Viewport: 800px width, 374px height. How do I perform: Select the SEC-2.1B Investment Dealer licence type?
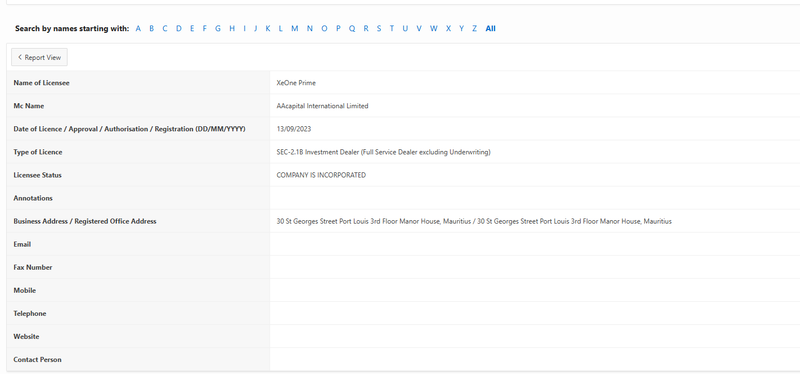[x=384, y=152]
